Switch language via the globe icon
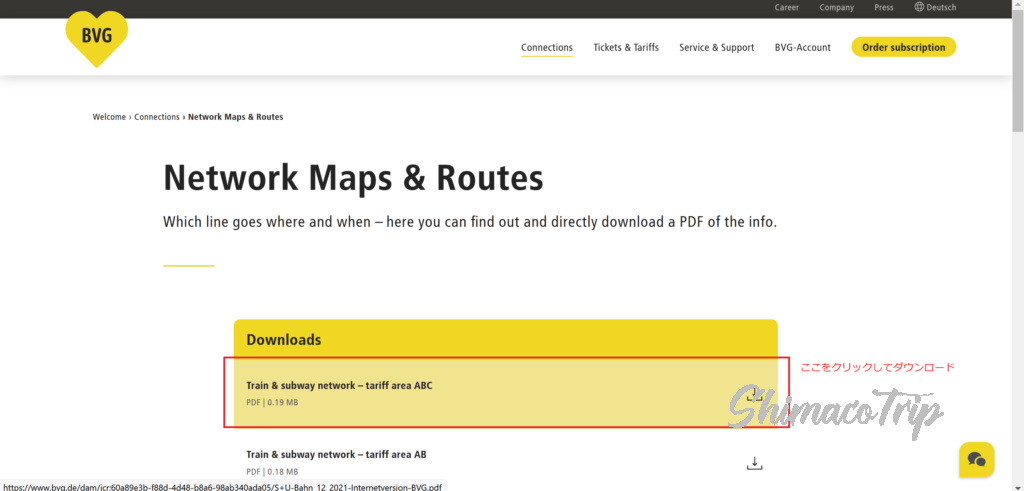The image size is (1024, 491). (x=918, y=7)
